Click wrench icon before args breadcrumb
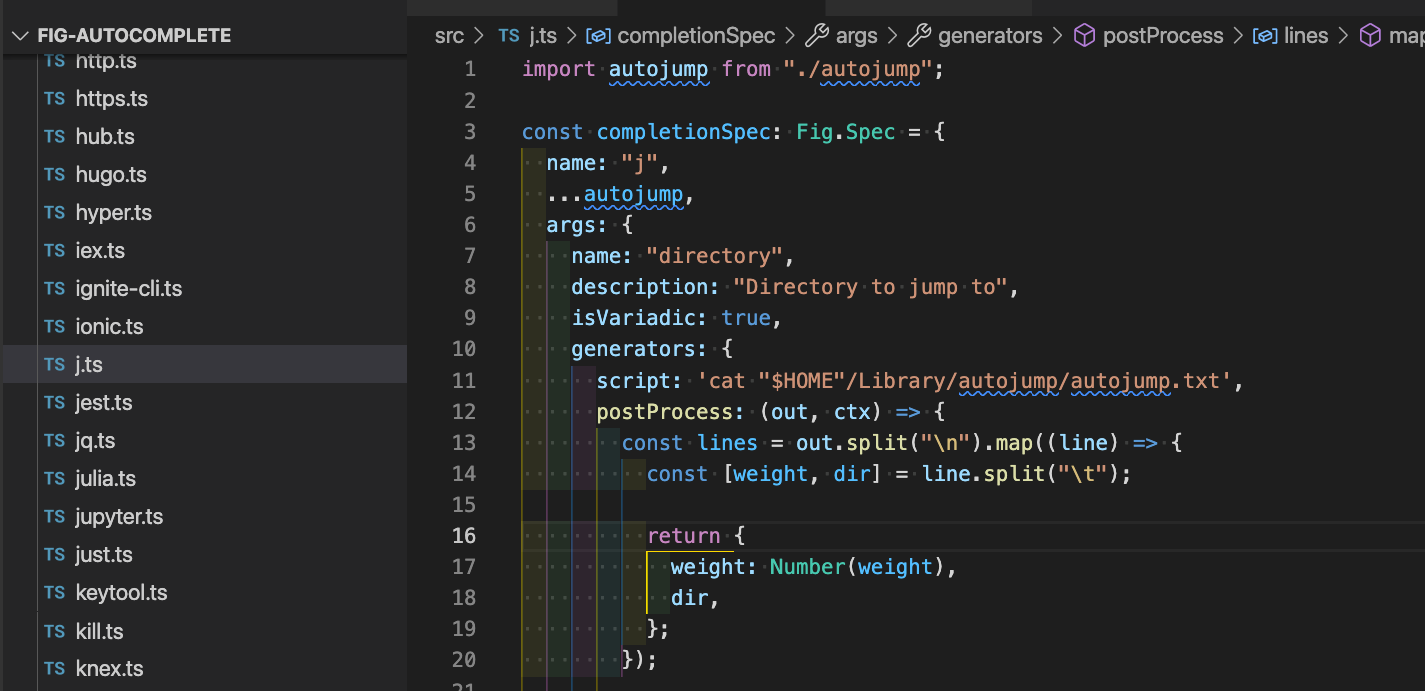 coord(817,36)
